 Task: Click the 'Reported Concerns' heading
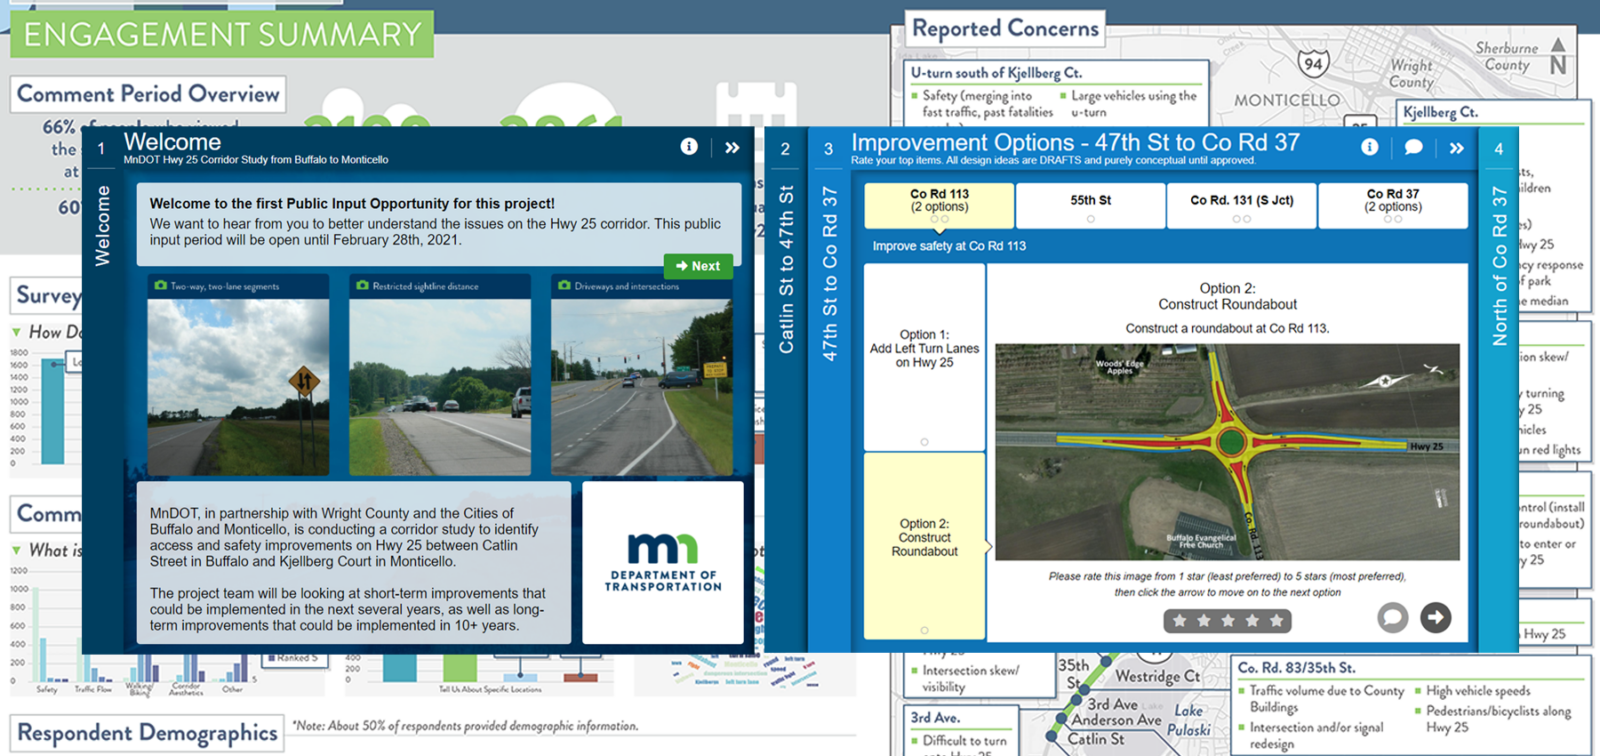[x=1005, y=28]
